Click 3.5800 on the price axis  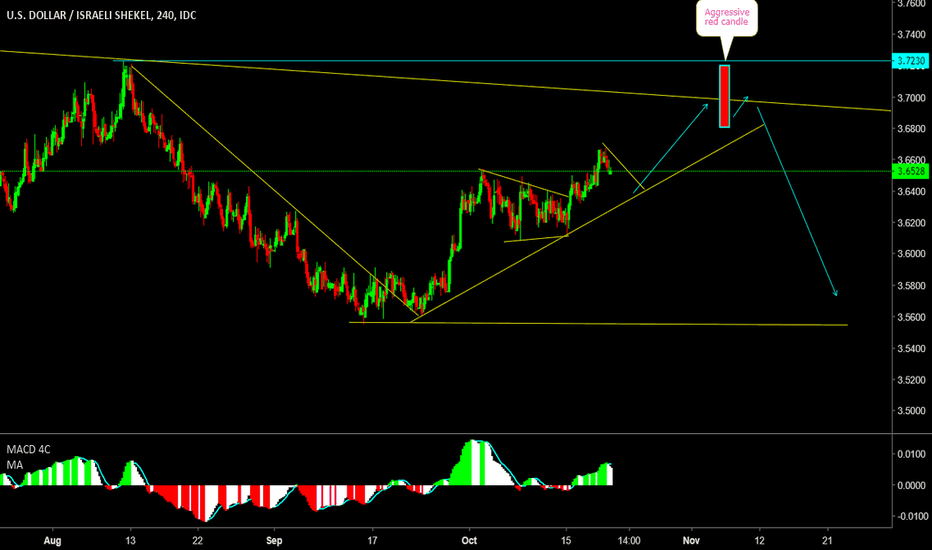click(911, 286)
